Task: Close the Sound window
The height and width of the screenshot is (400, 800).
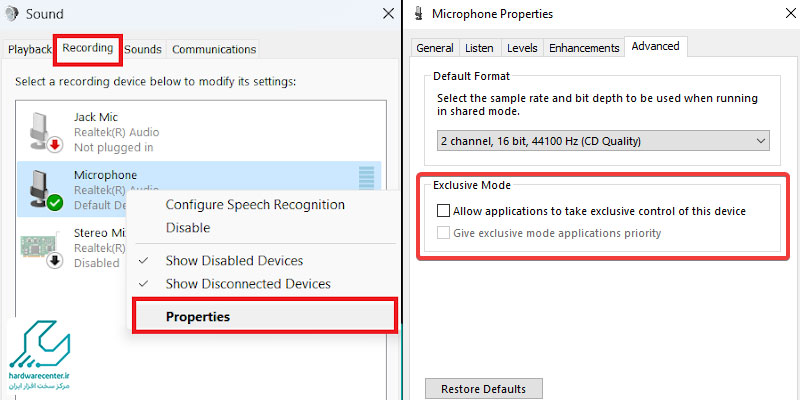Action: click(x=388, y=14)
